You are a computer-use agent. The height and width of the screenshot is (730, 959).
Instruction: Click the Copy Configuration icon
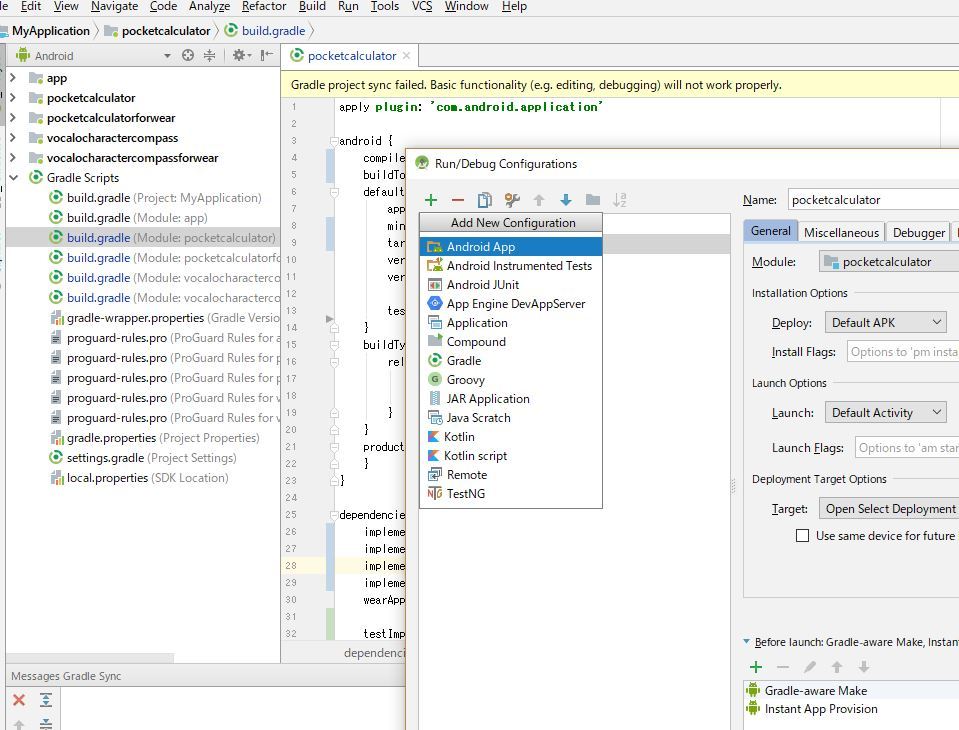coord(485,200)
